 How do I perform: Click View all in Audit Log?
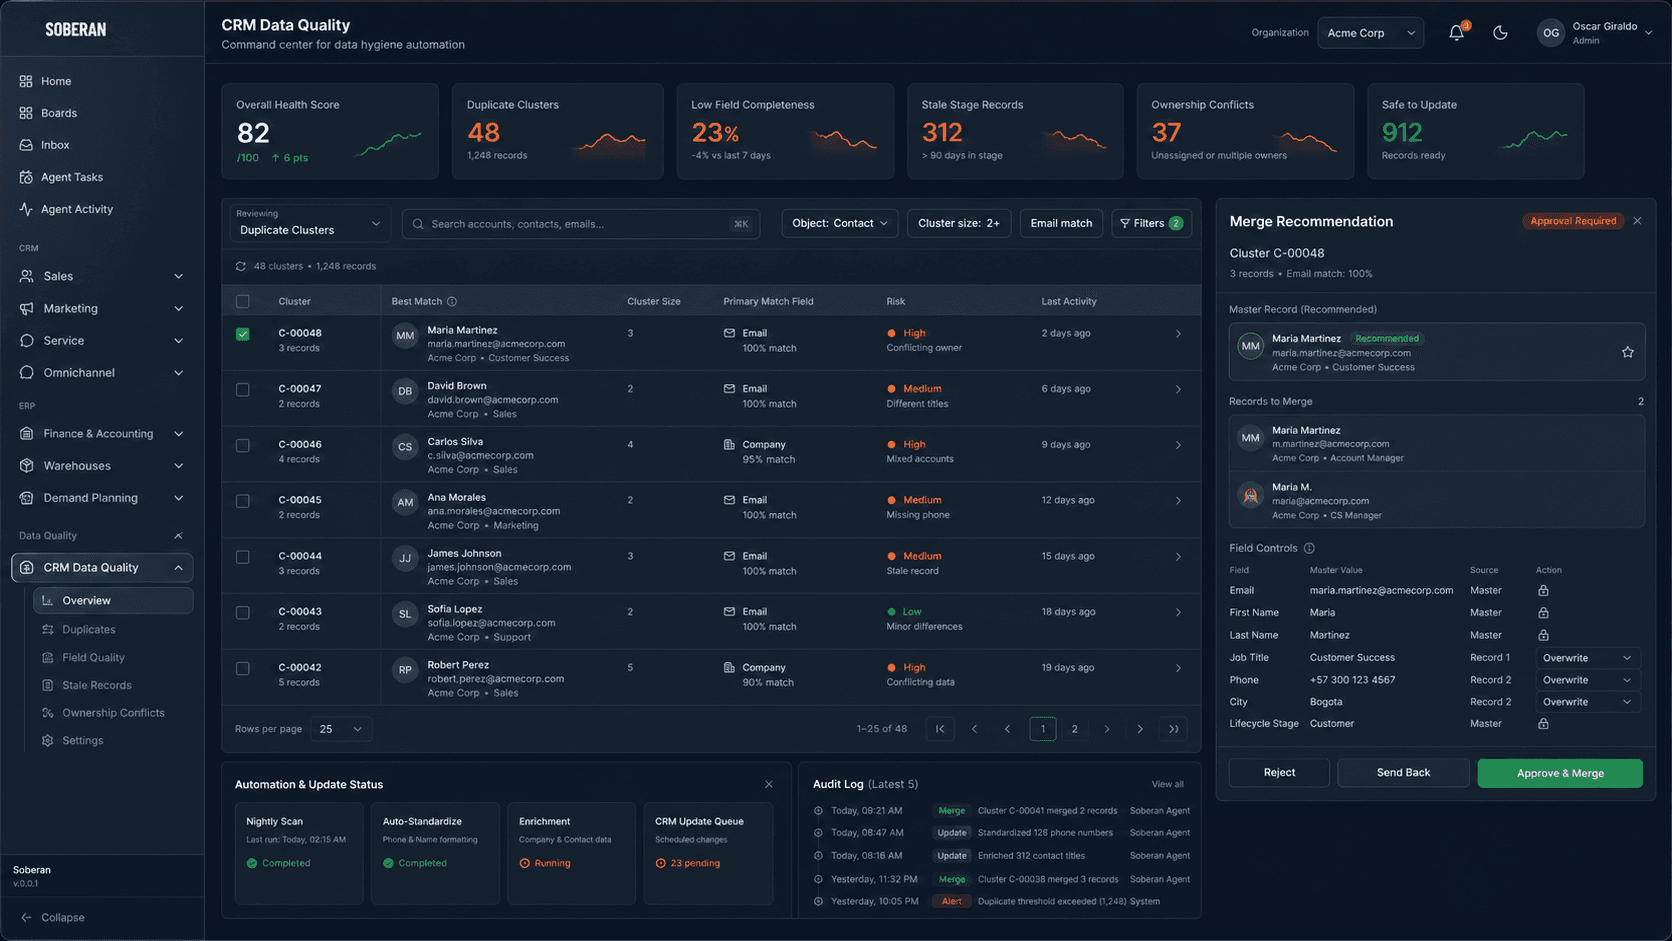pos(1167,785)
